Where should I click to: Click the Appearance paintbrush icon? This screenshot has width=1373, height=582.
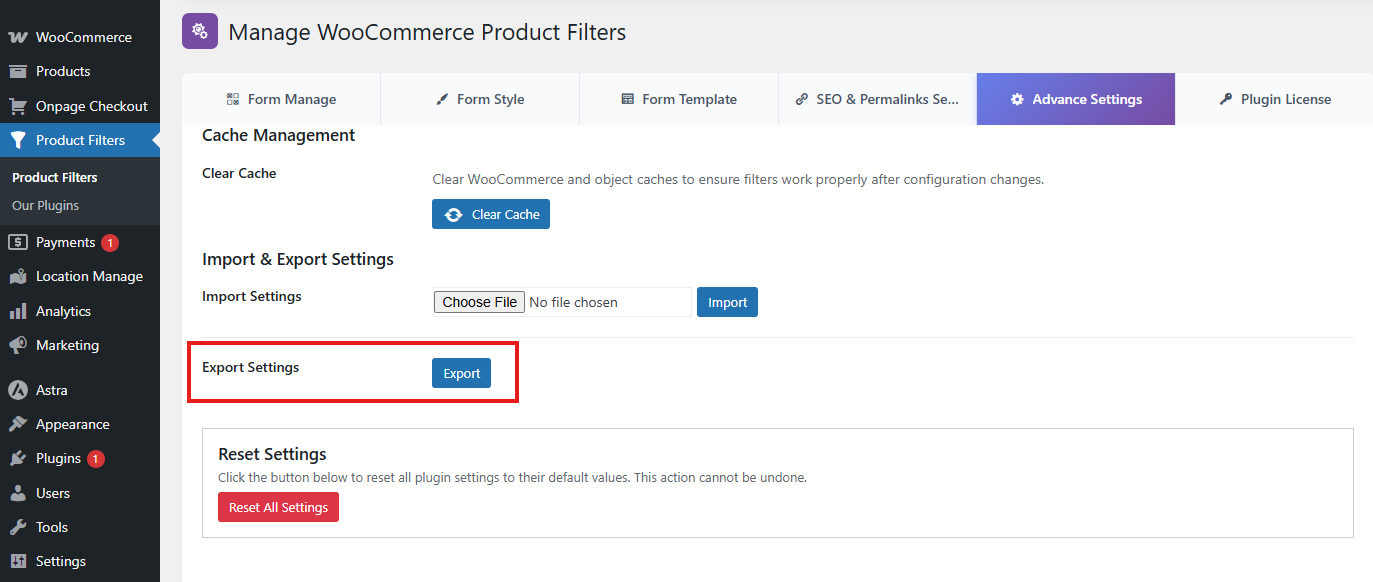point(18,424)
